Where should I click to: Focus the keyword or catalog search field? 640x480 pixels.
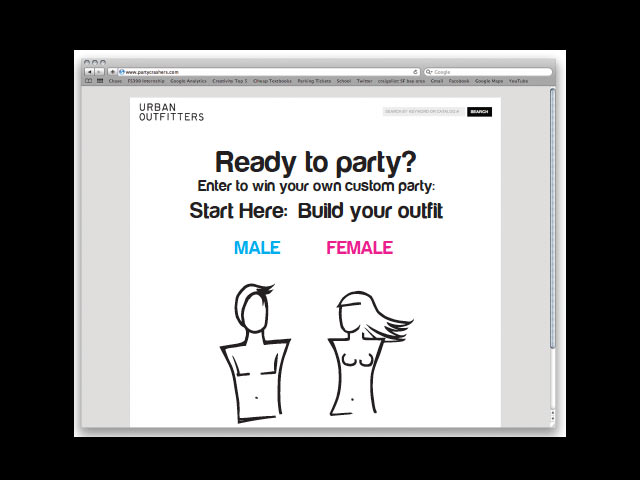click(422, 112)
